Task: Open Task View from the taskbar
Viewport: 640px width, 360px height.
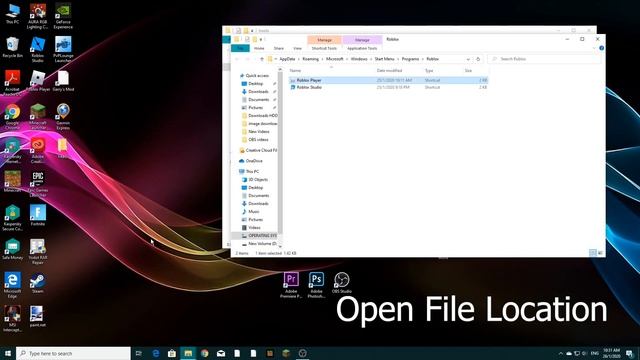Action: click(139, 353)
